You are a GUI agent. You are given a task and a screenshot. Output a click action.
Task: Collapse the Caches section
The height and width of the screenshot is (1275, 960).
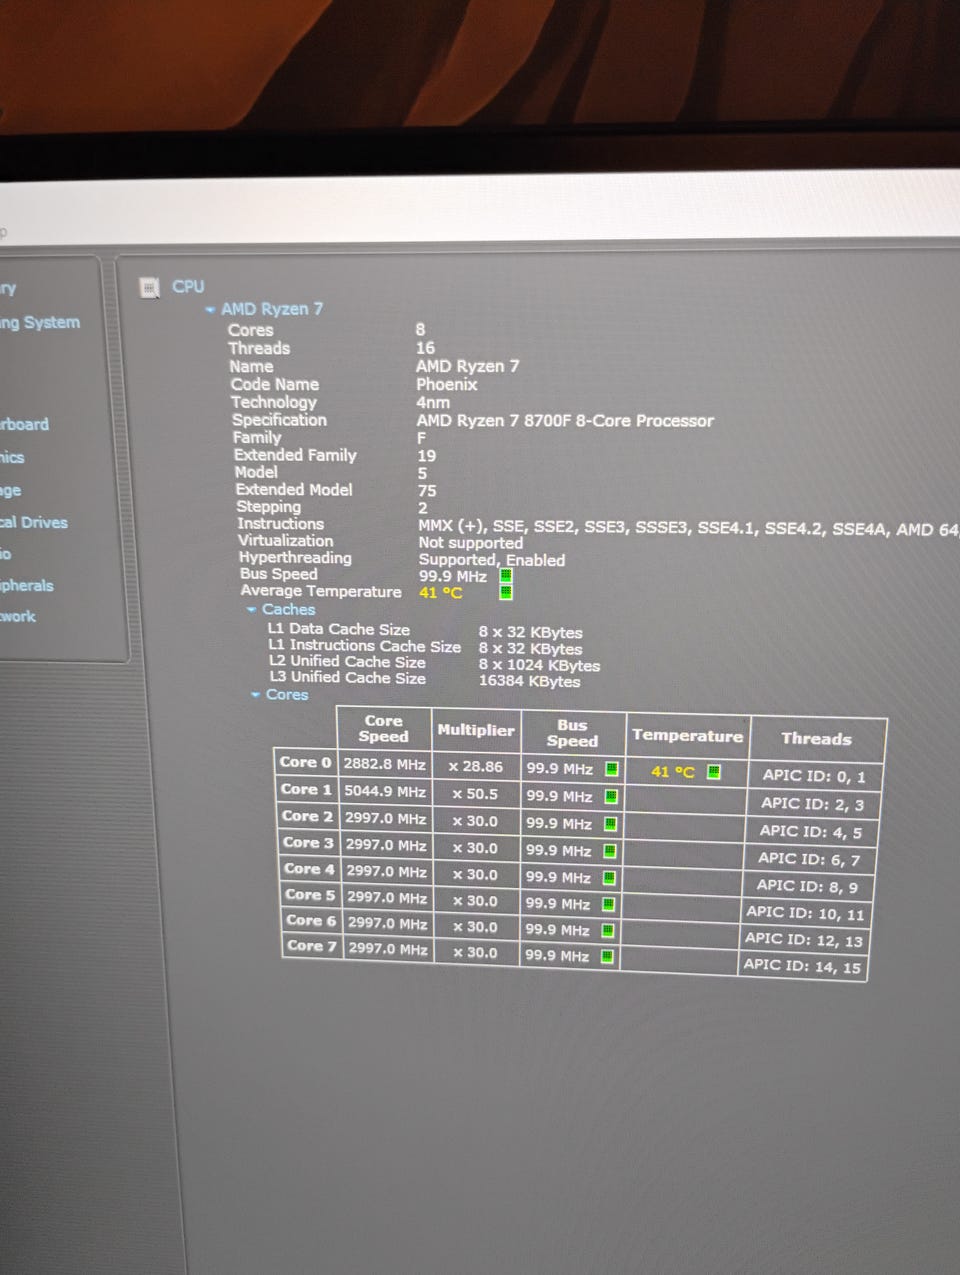click(252, 610)
